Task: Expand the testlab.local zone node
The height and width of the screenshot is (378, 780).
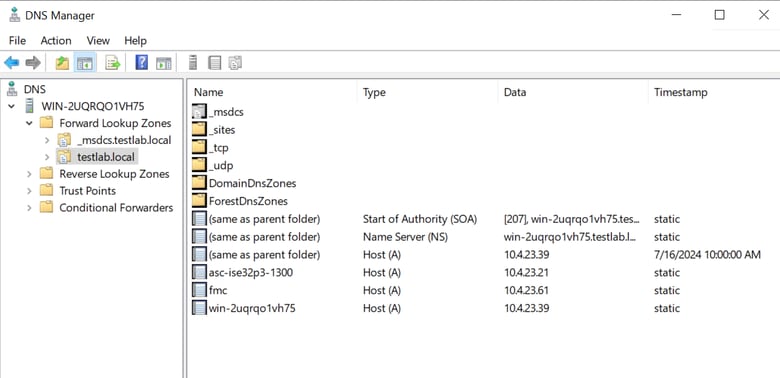Action: [47, 157]
